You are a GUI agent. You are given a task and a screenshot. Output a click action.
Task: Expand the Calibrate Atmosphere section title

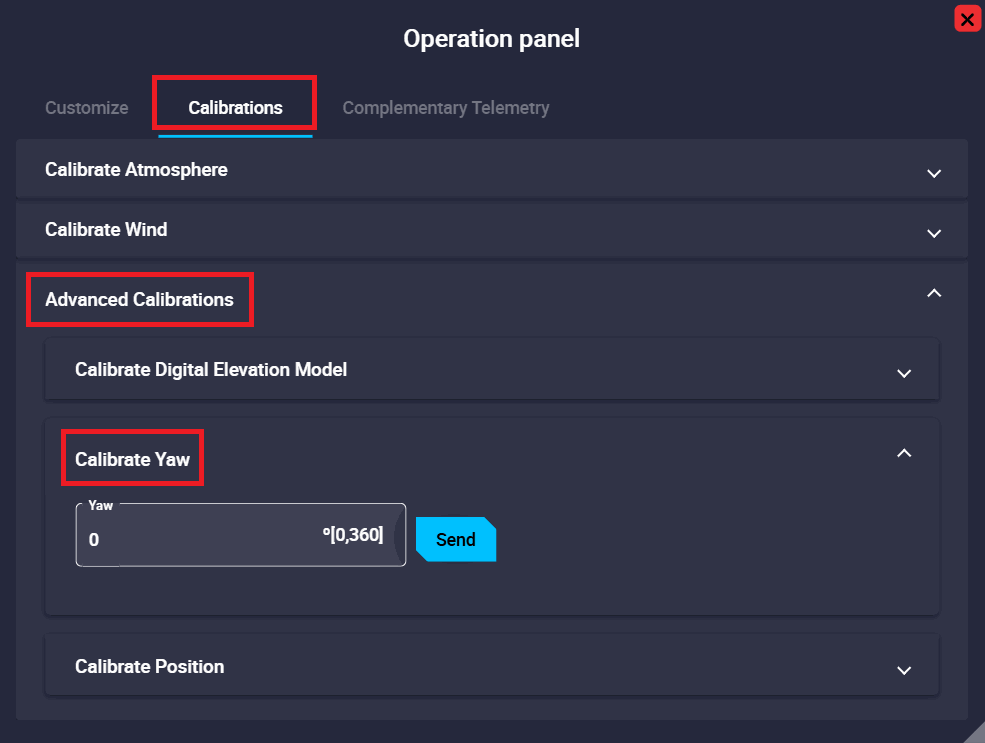pos(136,170)
